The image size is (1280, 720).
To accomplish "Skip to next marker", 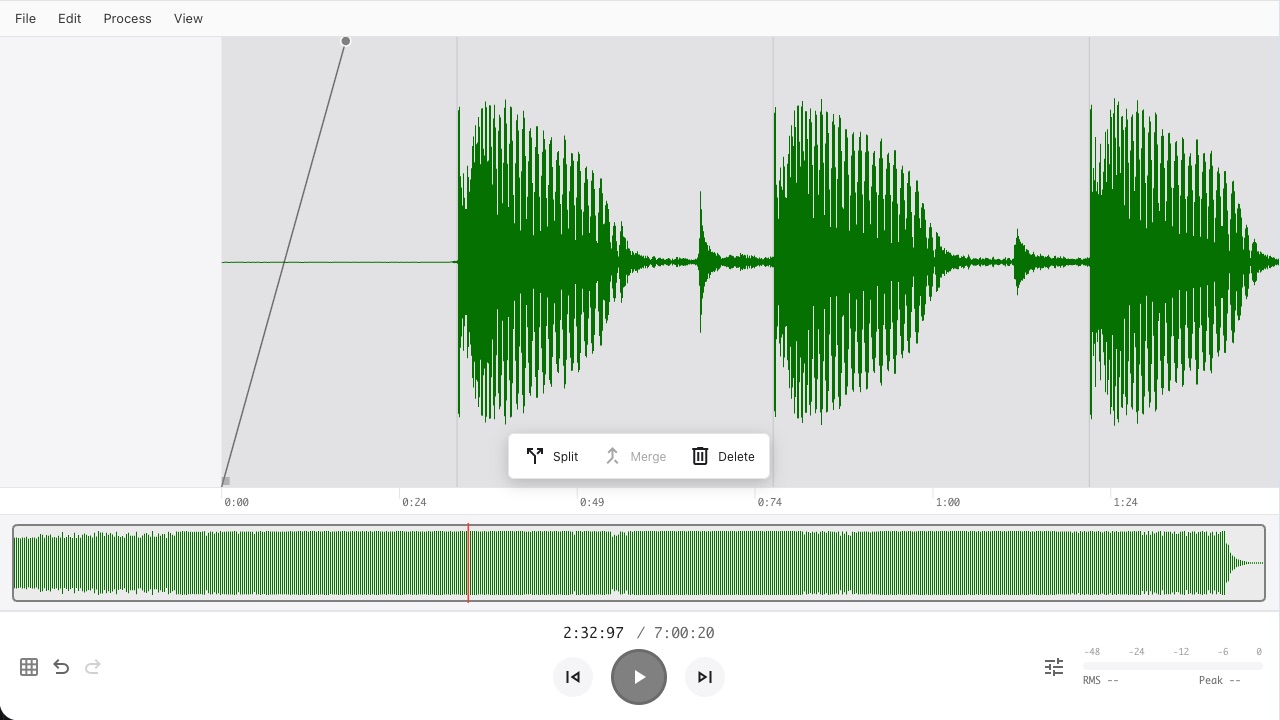I will pyautogui.click(x=705, y=677).
